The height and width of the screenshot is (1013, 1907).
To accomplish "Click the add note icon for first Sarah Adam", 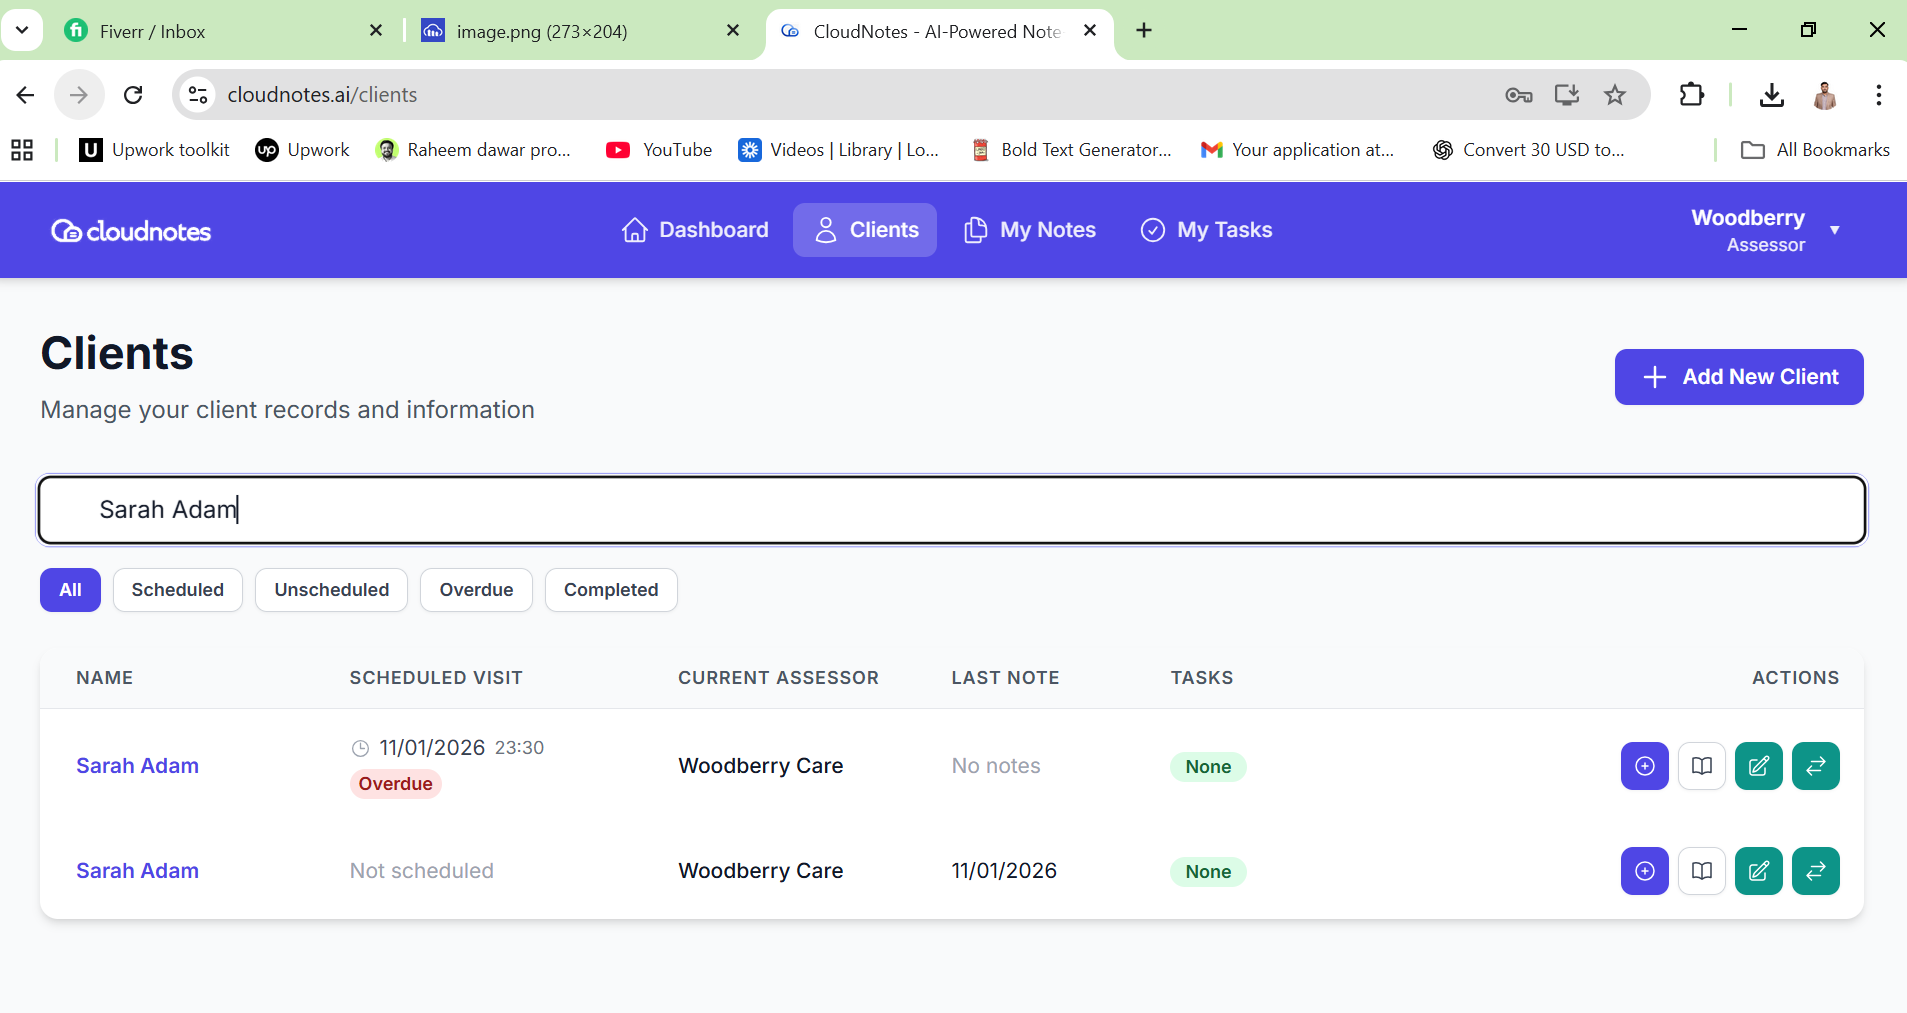I will 1644,766.
